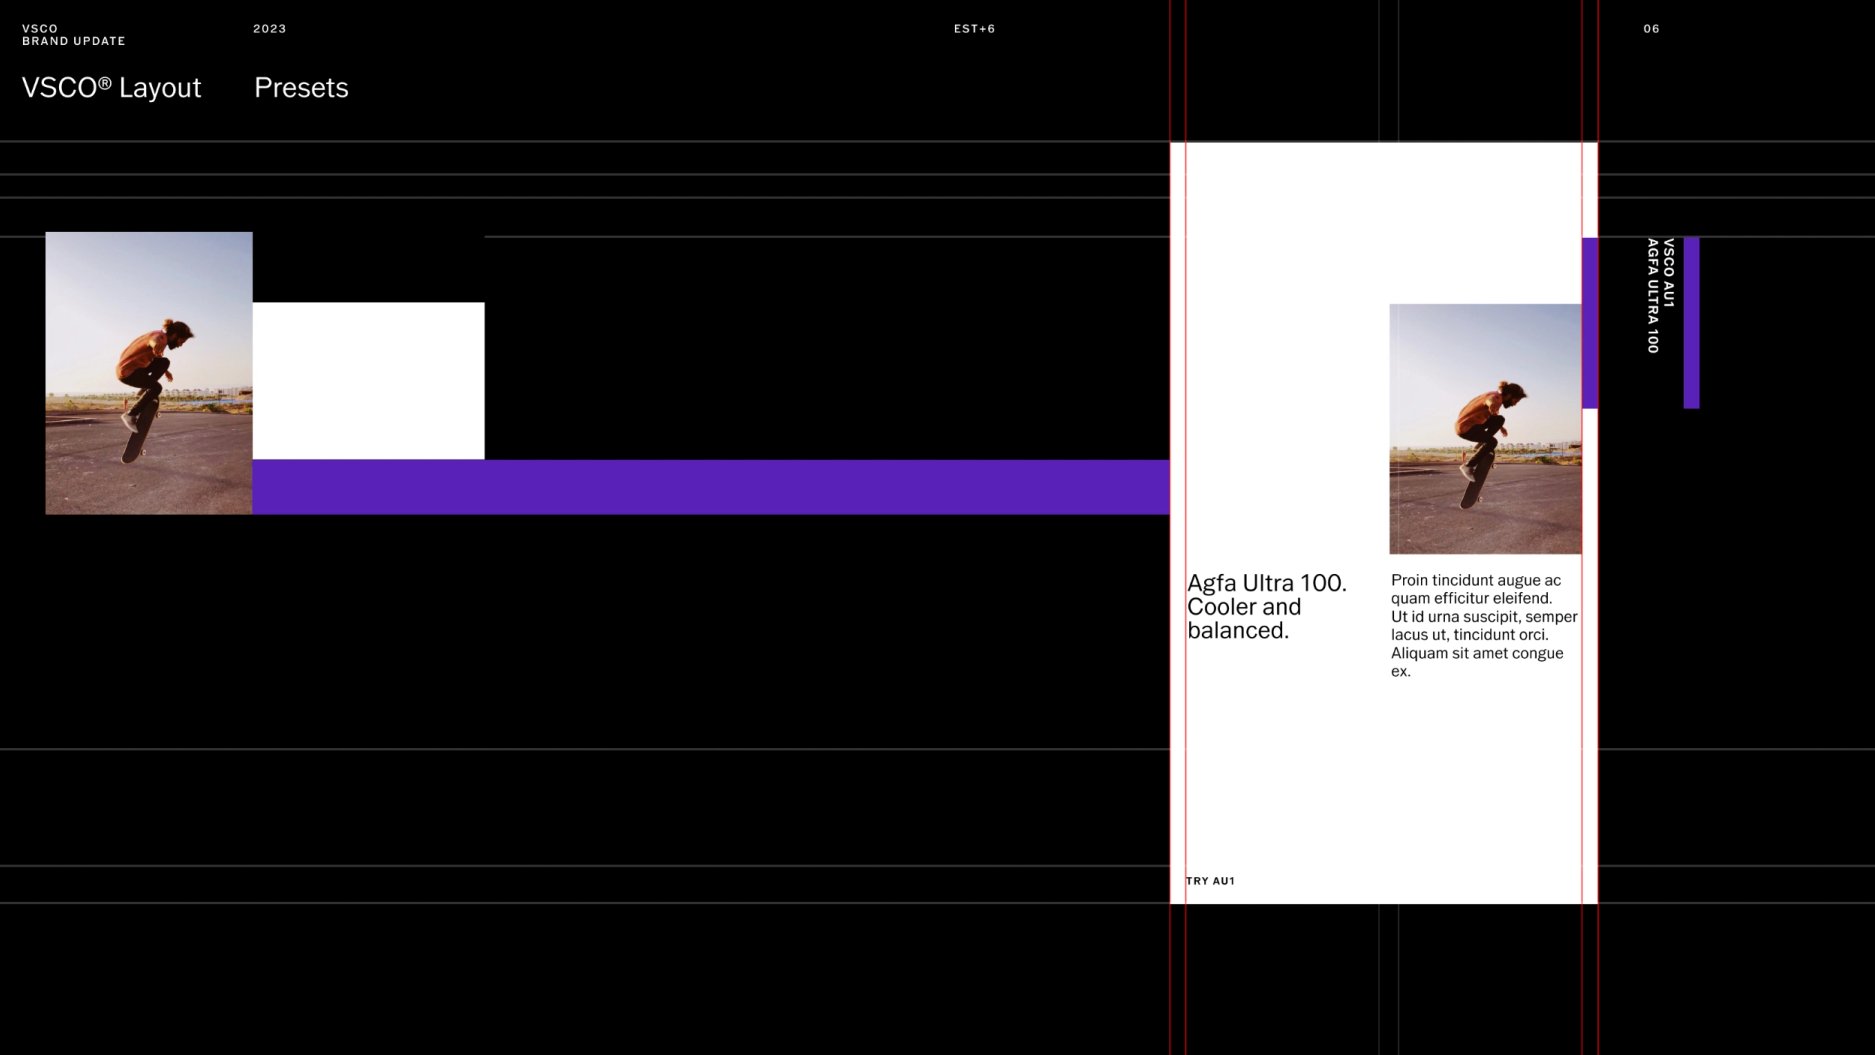Click the "2023" year label
The width and height of the screenshot is (1875, 1055).
[x=270, y=29]
